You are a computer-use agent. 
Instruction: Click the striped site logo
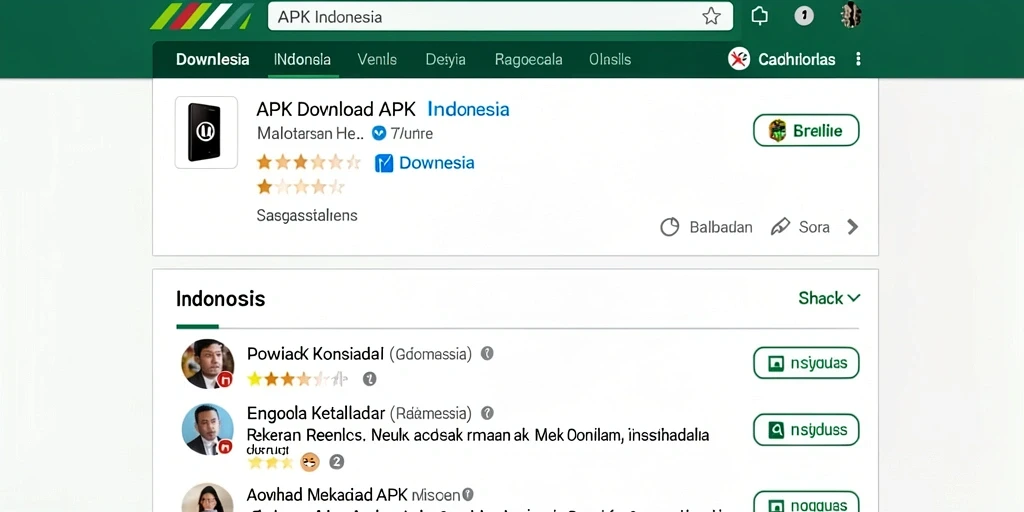coord(202,16)
